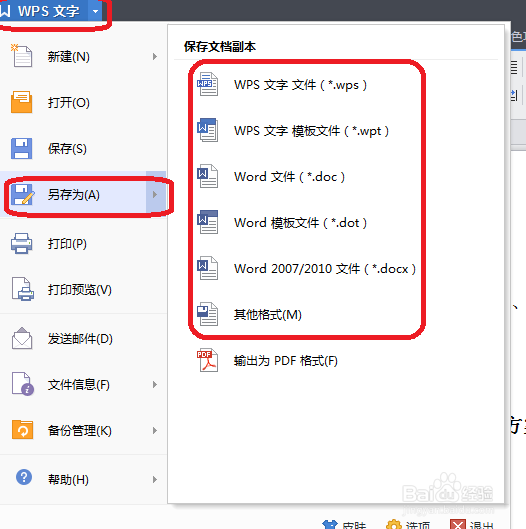Click the PDF export icon
This screenshot has height=529, width=526.
point(207,360)
